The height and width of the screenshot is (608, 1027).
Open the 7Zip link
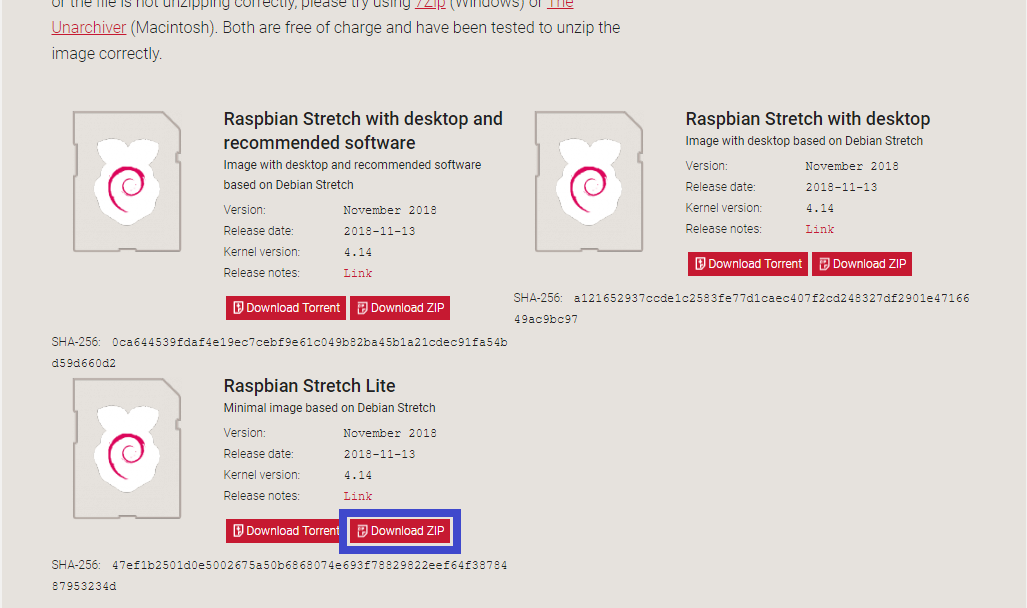pyautogui.click(x=430, y=4)
